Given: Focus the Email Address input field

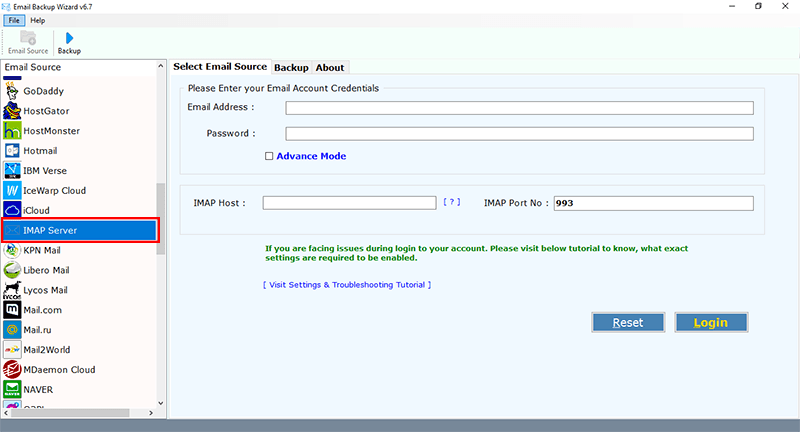Looking at the screenshot, I should pyautogui.click(x=519, y=108).
